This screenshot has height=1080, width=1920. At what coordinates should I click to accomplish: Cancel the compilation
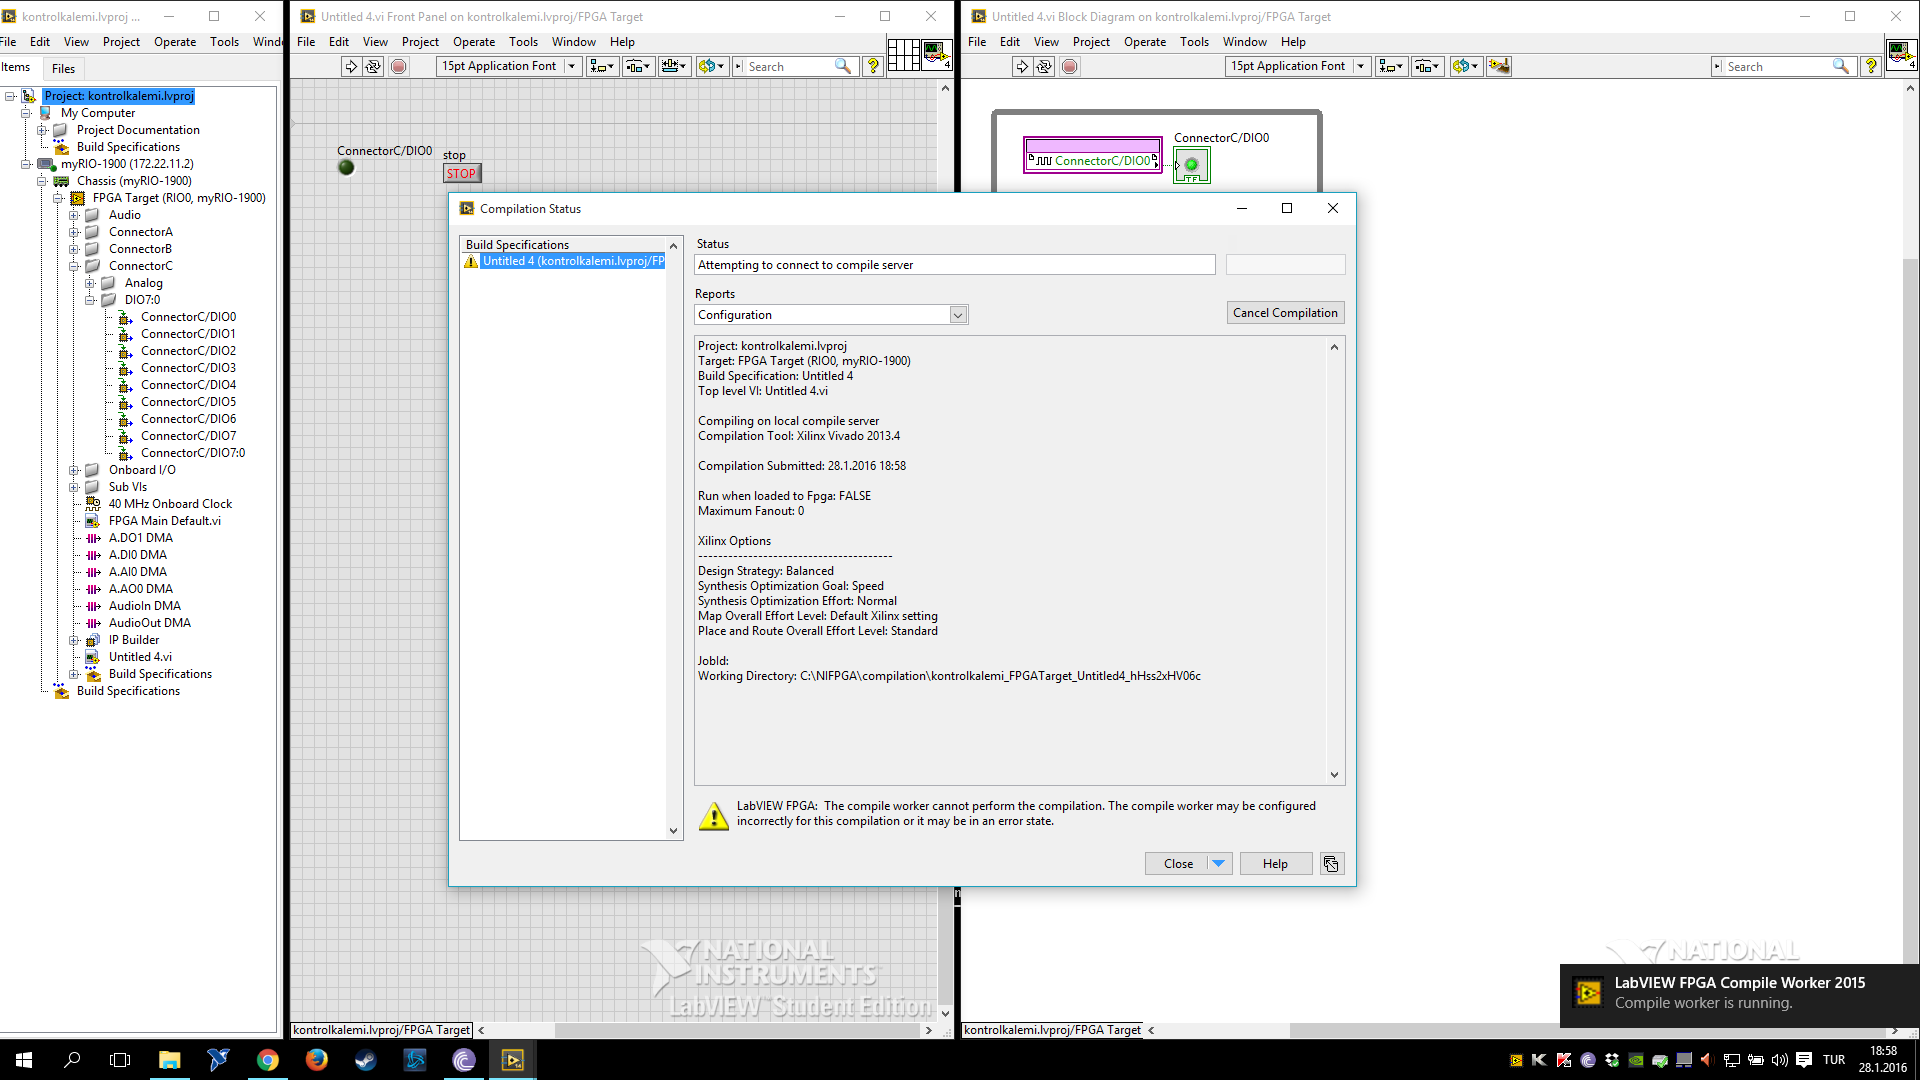pos(1285,313)
